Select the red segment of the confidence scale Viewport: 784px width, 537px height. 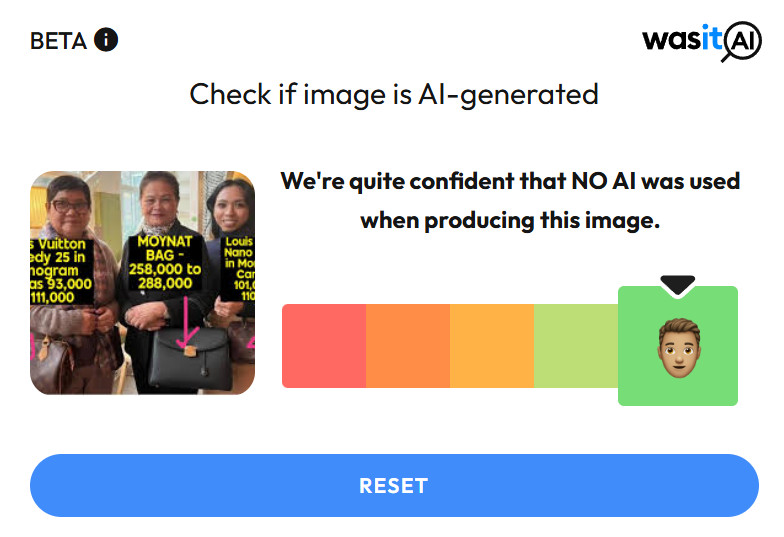324,346
